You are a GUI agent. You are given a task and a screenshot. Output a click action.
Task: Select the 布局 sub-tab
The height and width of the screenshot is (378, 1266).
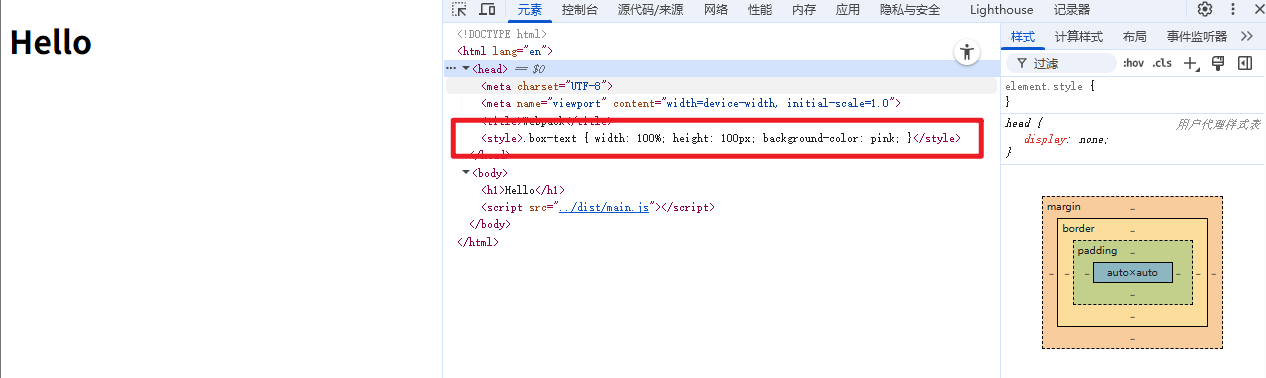[1135, 36]
